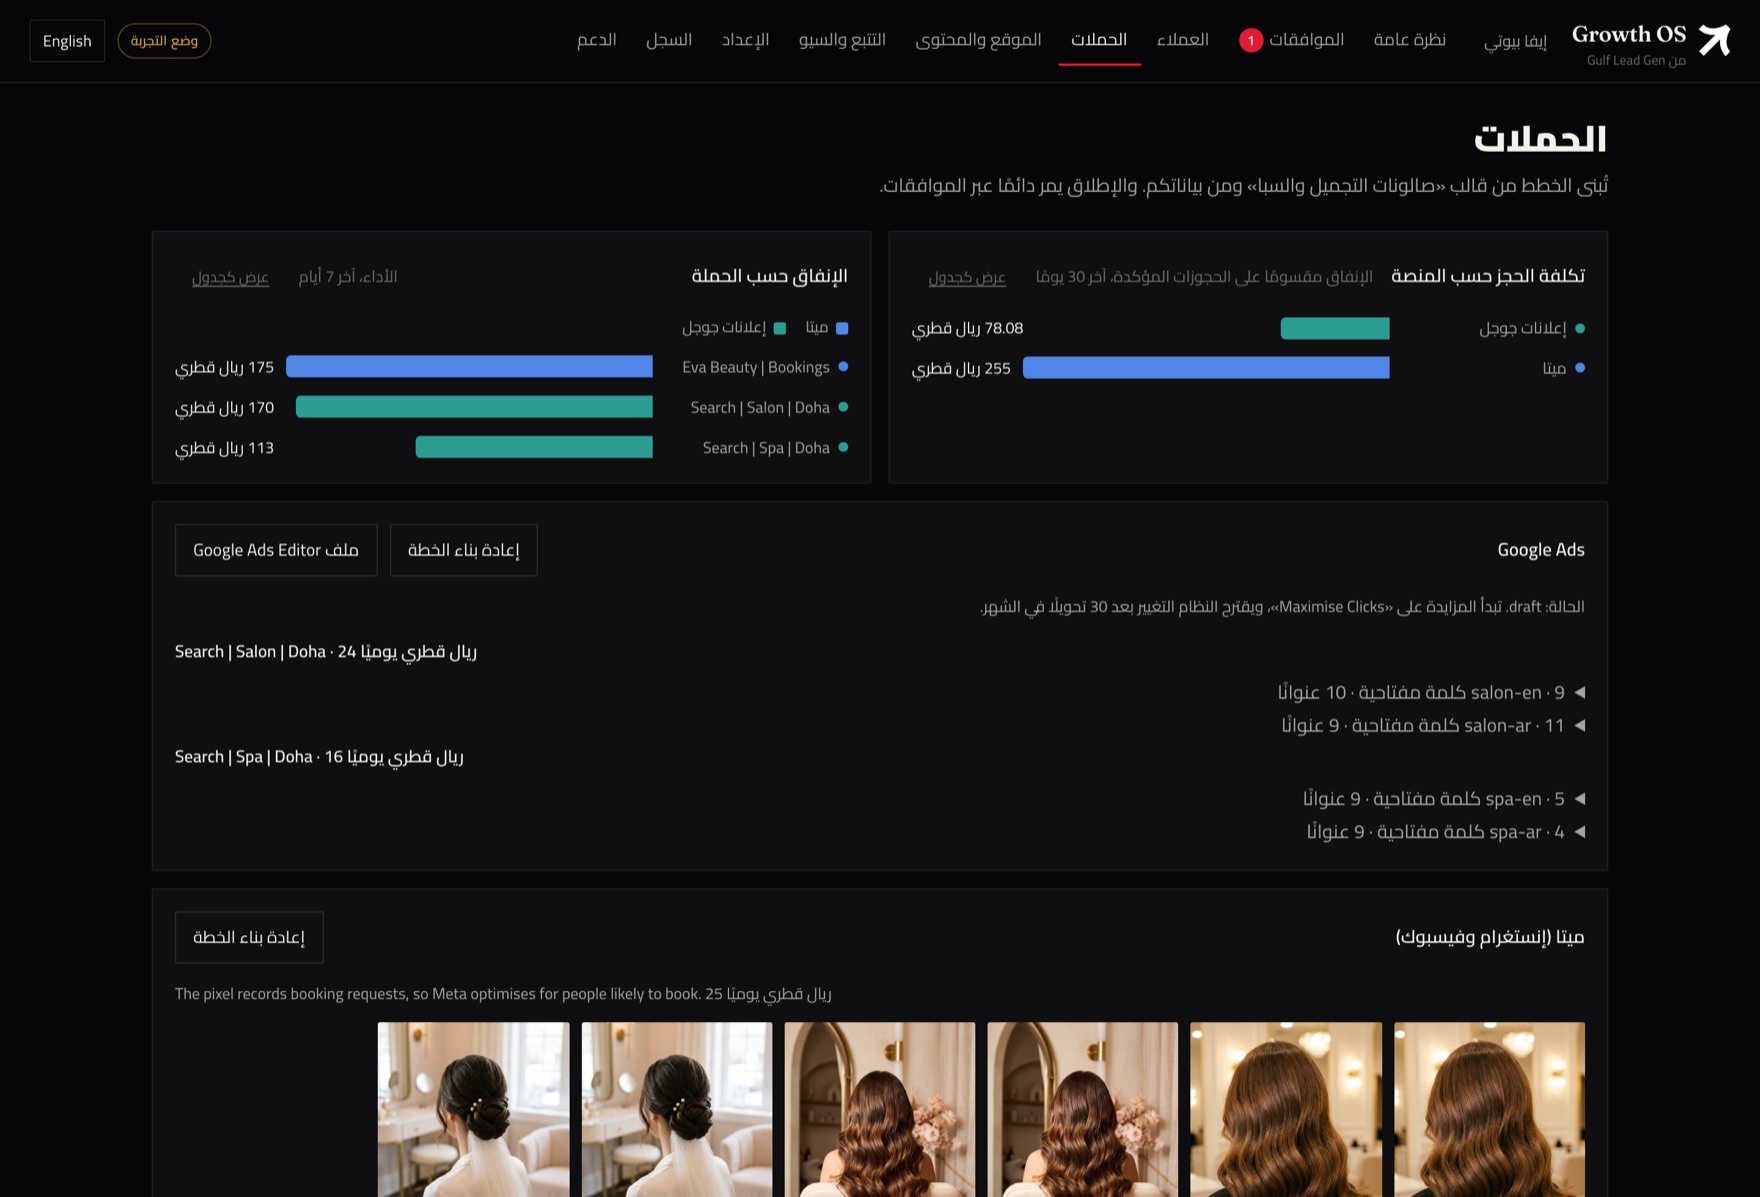Click عرض كجدول for booking cost chart
The height and width of the screenshot is (1197, 1760).
tap(966, 277)
